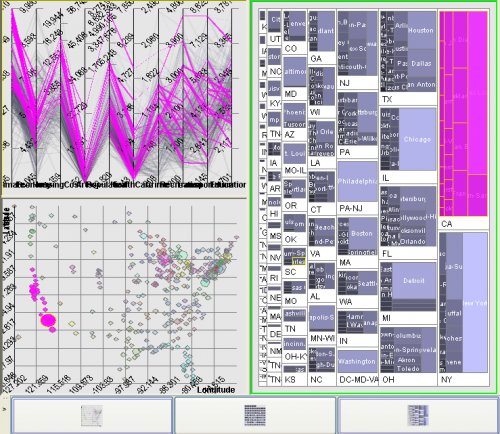This screenshot has width=500, height=434.
Task: Click the MN-WI group label
Action: click(x=322, y=339)
